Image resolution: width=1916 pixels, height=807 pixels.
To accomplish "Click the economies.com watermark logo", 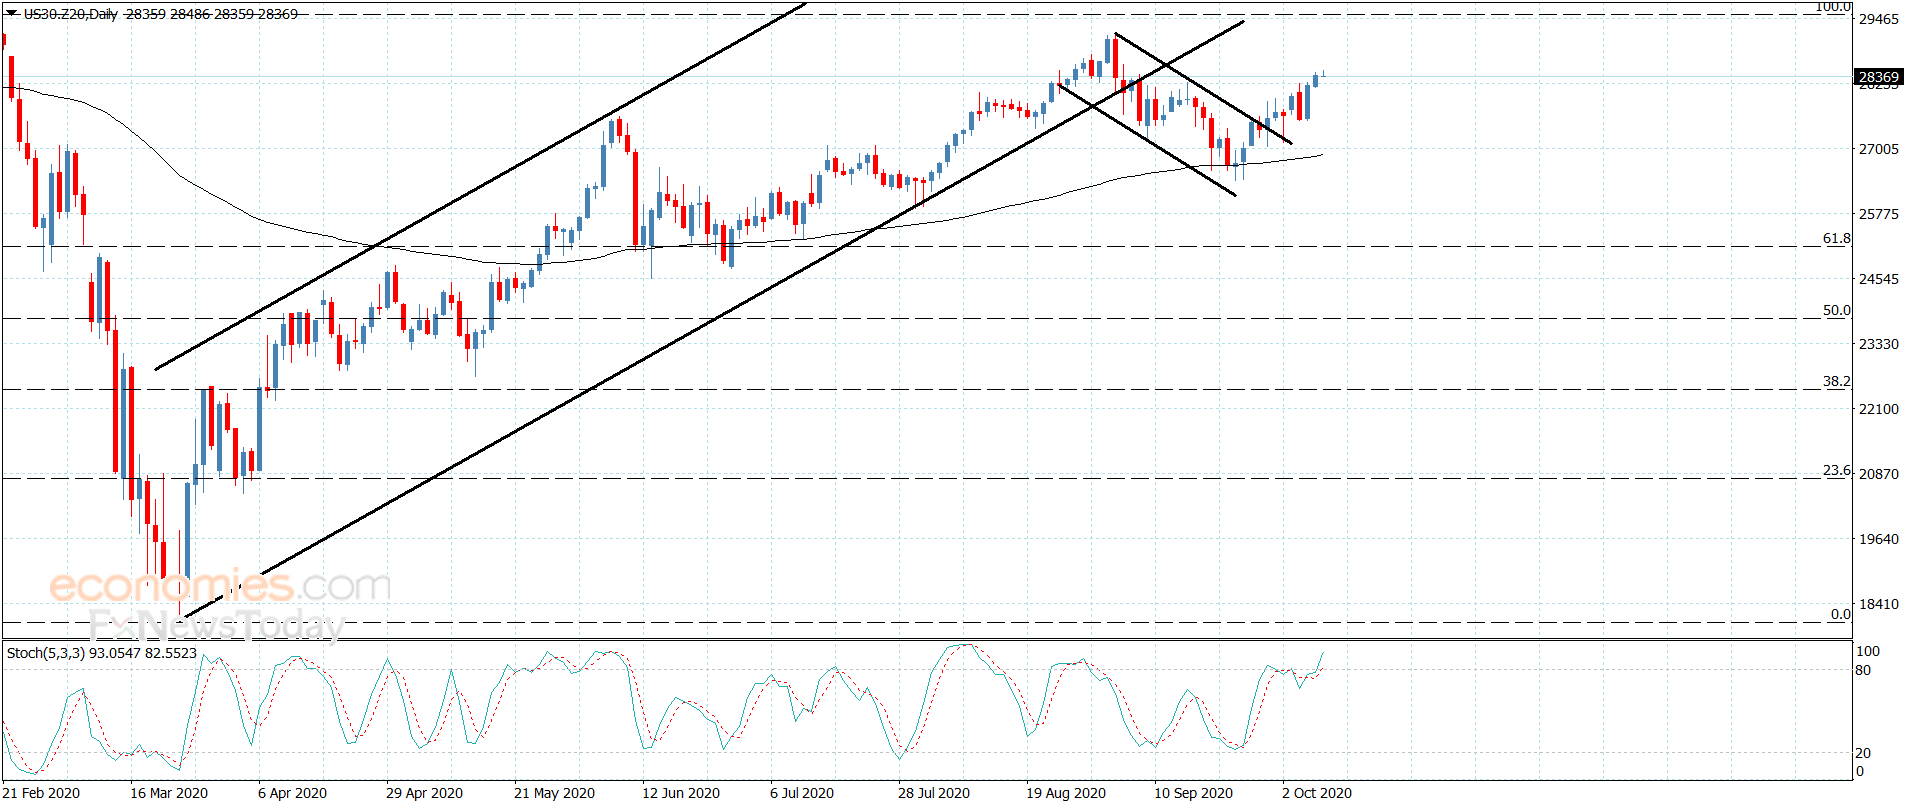I will (x=220, y=585).
